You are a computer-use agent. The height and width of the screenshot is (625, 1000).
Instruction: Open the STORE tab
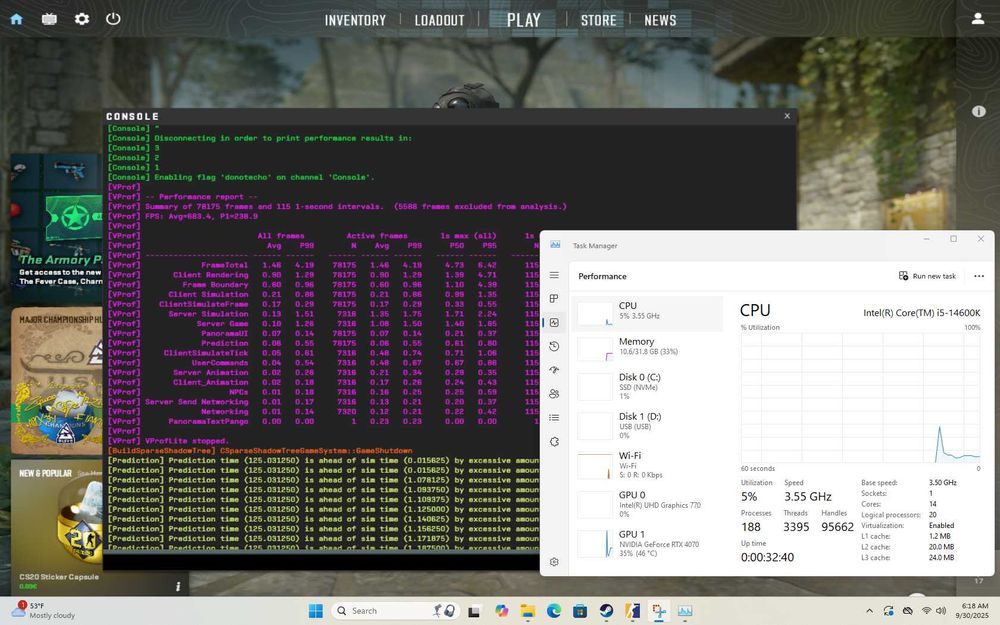click(598, 20)
